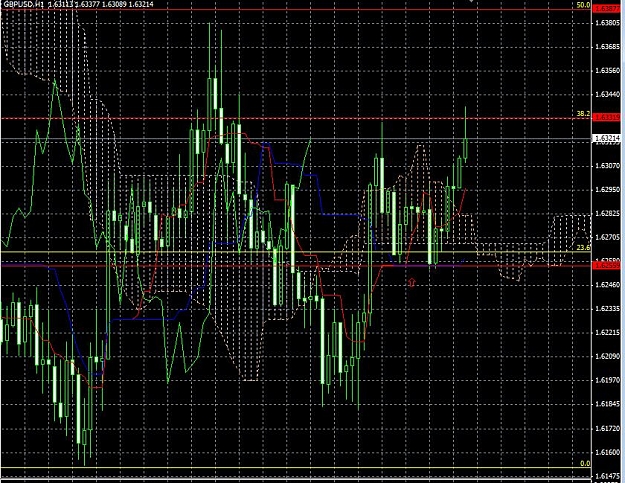
Task: Click price axis value 1.61475
Action: coord(607,476)
